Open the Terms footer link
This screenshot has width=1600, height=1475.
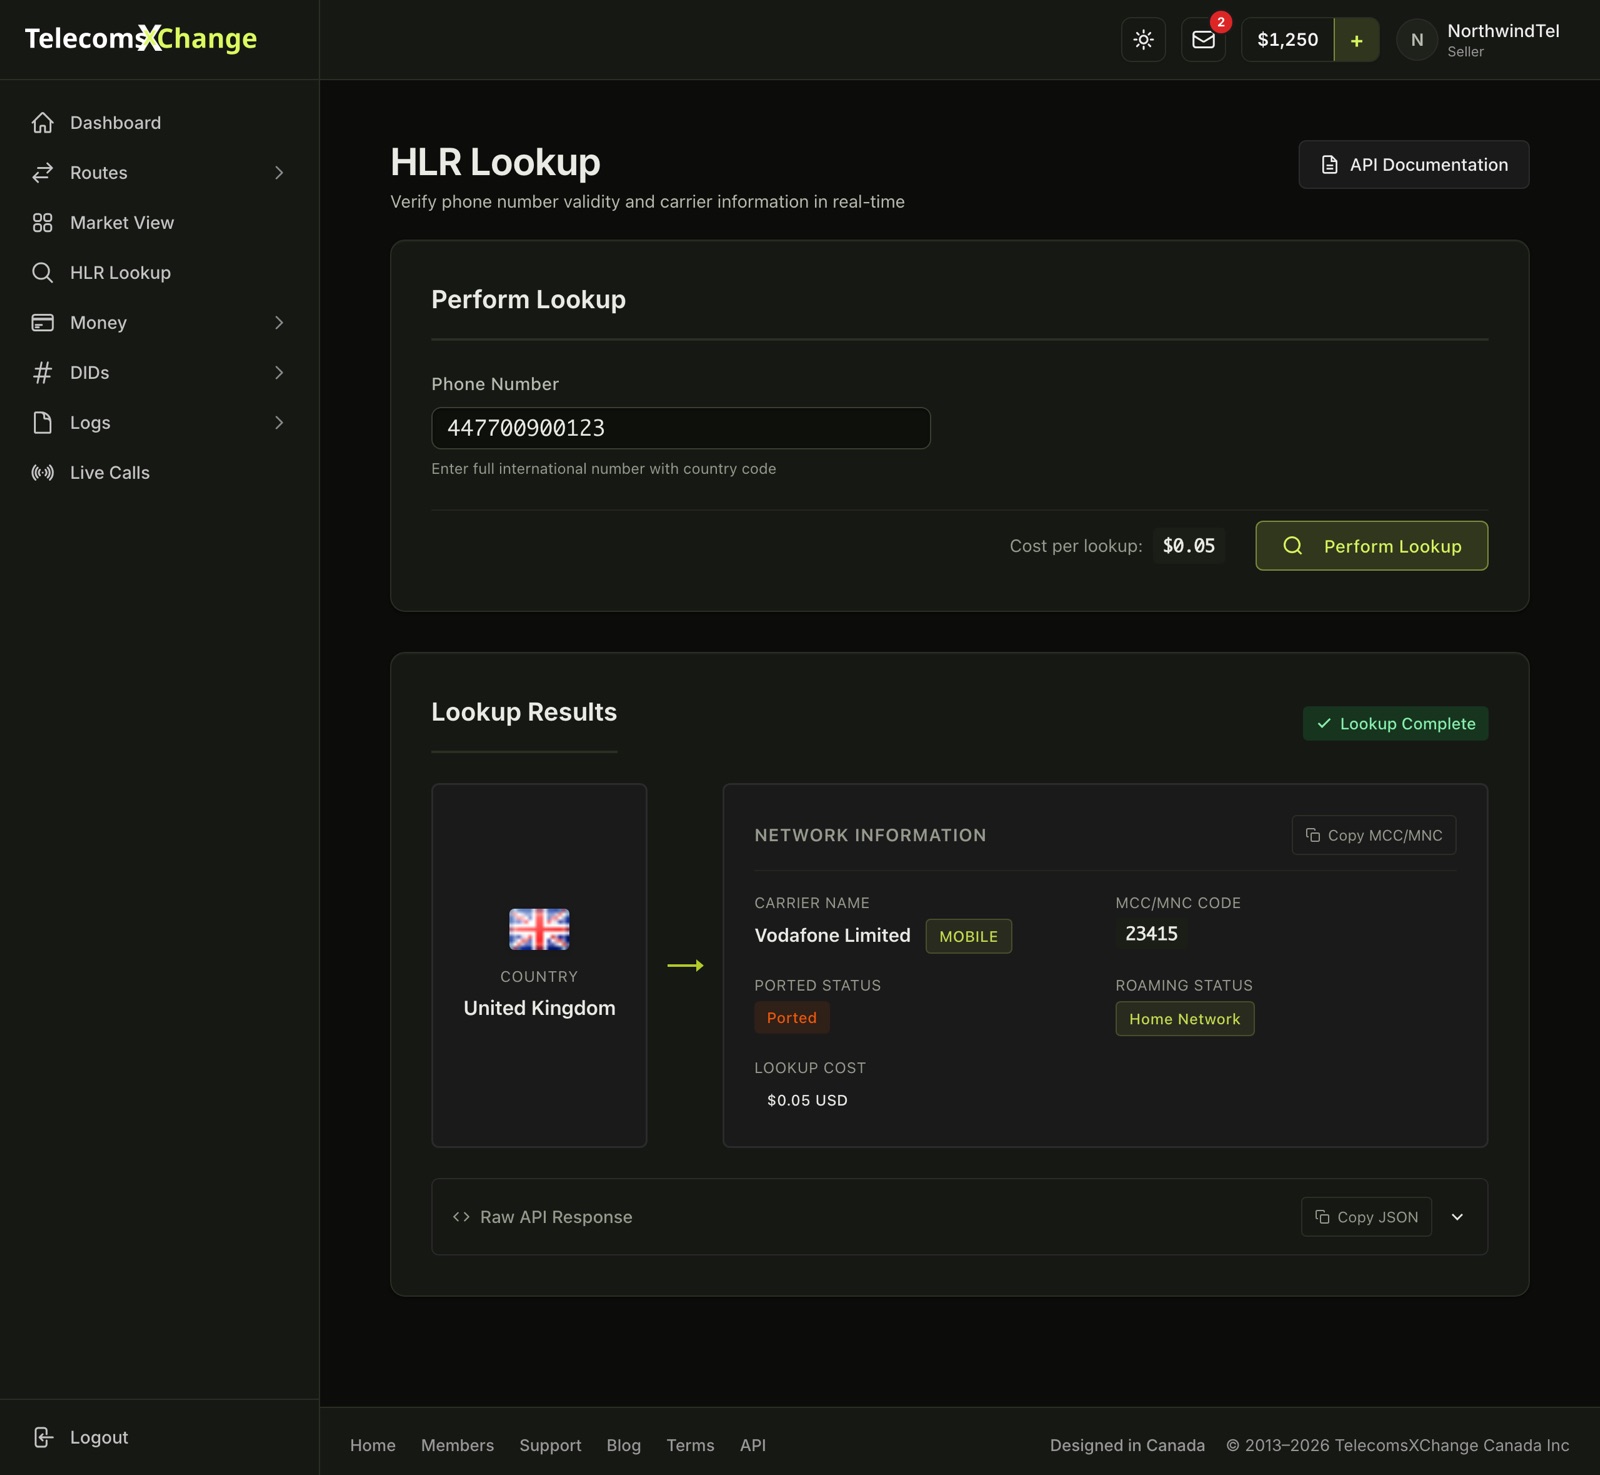(690, 1445)
